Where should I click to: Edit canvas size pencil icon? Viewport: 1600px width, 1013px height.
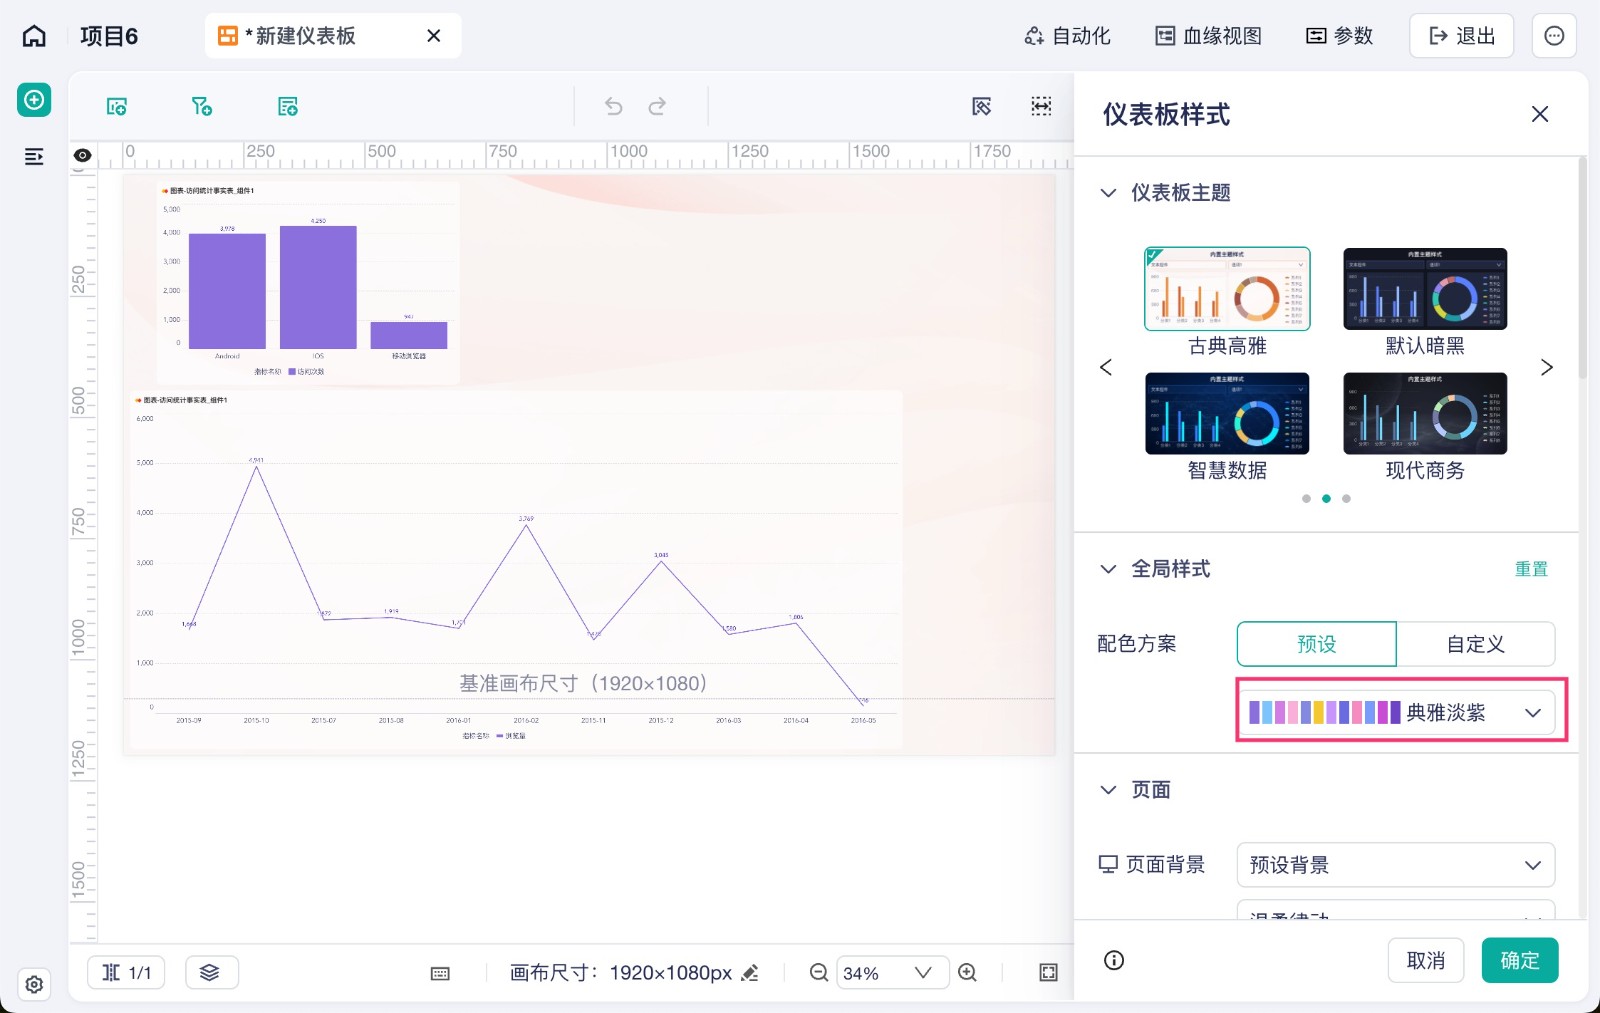coord(750,972)
